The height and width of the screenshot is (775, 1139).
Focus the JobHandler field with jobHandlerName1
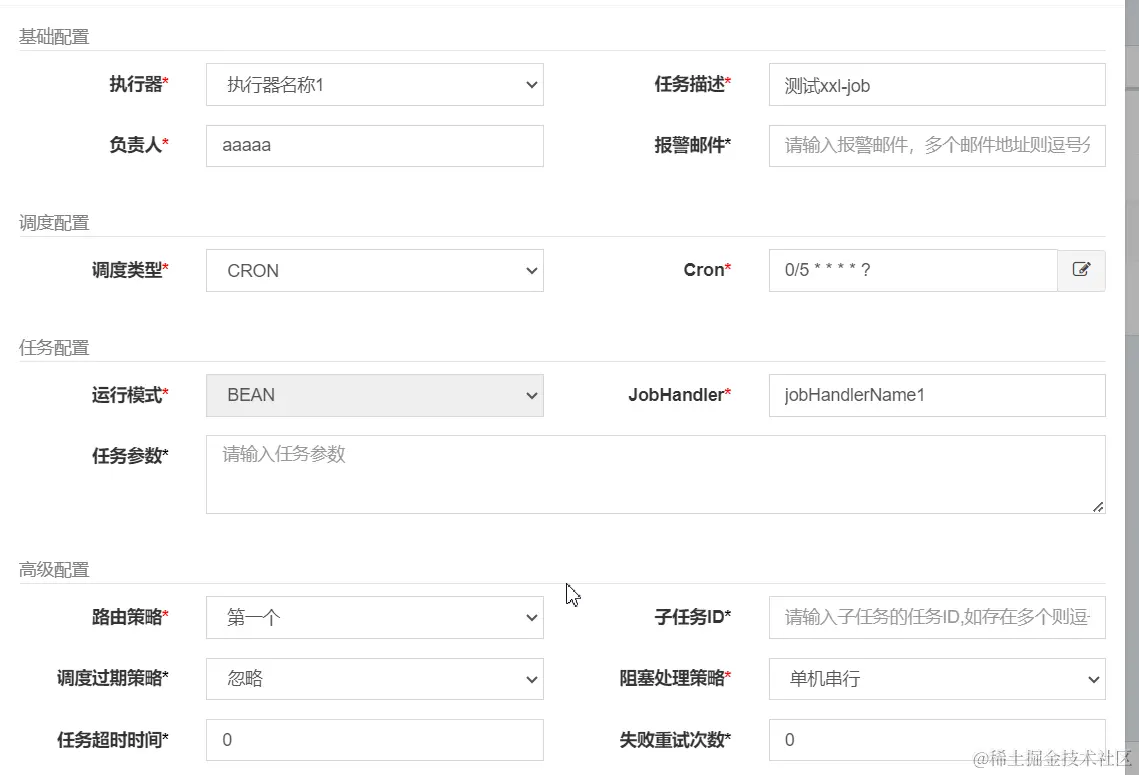coord(937,395)
